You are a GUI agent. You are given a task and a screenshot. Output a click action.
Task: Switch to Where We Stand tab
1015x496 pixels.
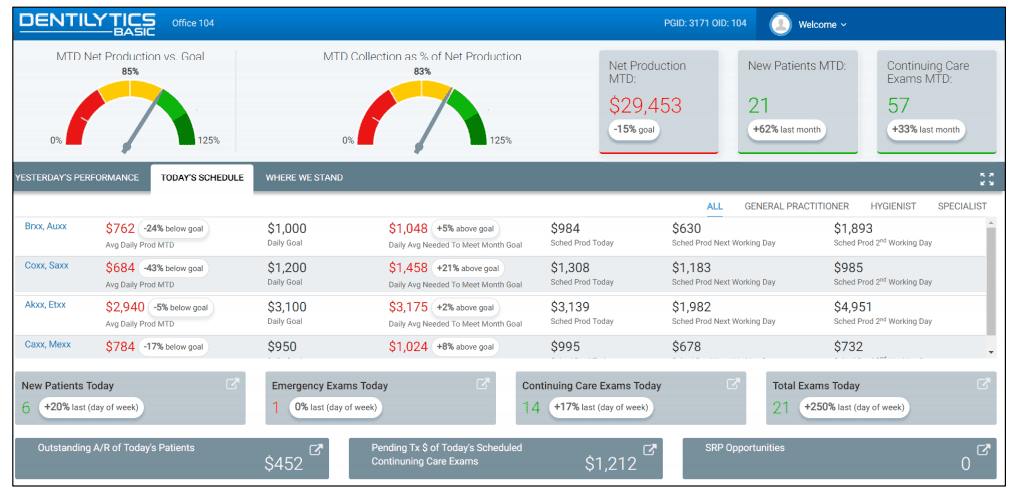pos(304,178)
